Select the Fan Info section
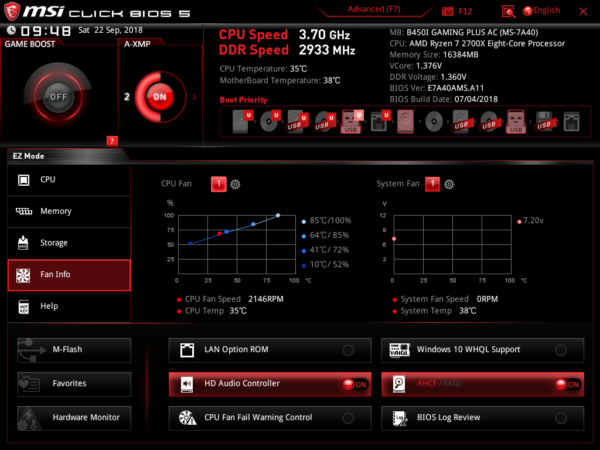 point(69,275)
